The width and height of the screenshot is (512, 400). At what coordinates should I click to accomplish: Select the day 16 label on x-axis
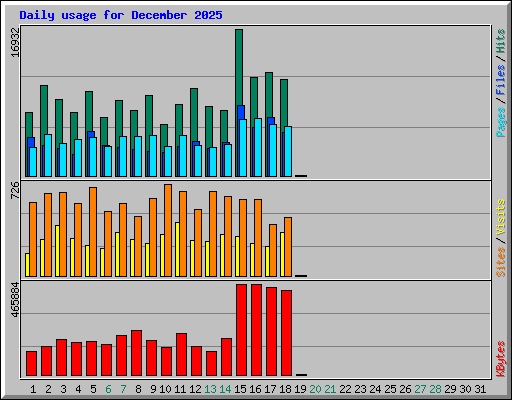click(255, 389)
